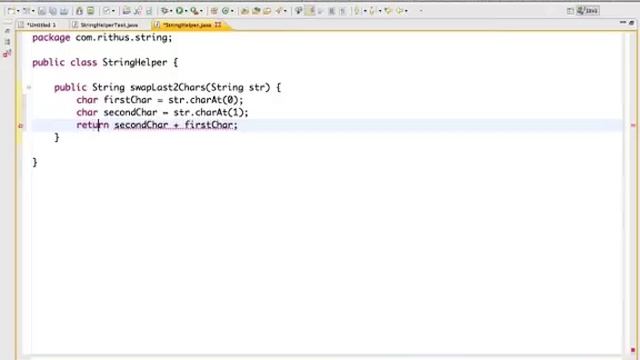Click the Print toolbar icon
The width and height of the screenshot is (640, 360).
pyautogui.click(x=64, y=11)
